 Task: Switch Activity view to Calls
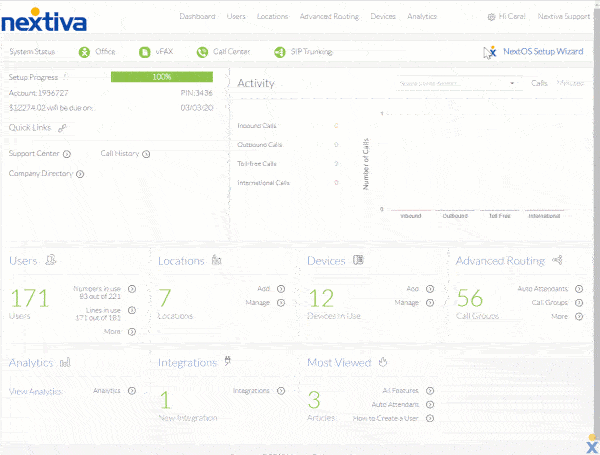(x=539, y=83)
